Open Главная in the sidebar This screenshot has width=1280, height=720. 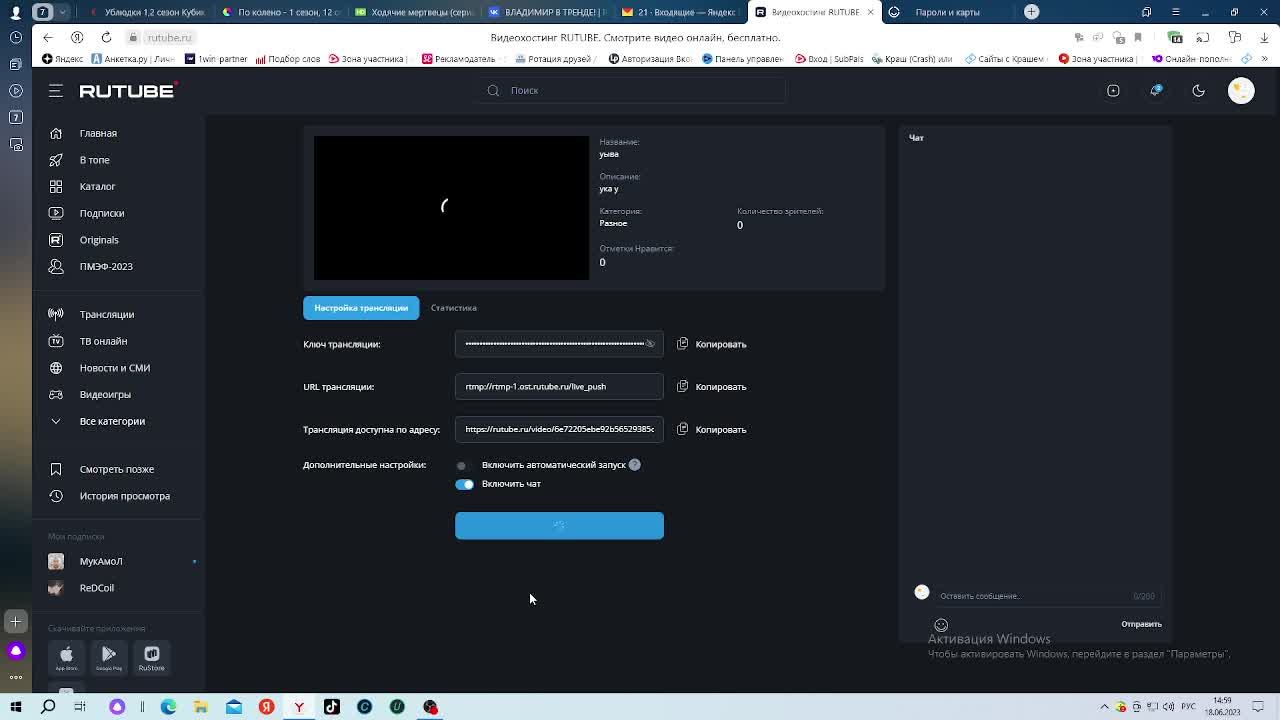[98, 133]
